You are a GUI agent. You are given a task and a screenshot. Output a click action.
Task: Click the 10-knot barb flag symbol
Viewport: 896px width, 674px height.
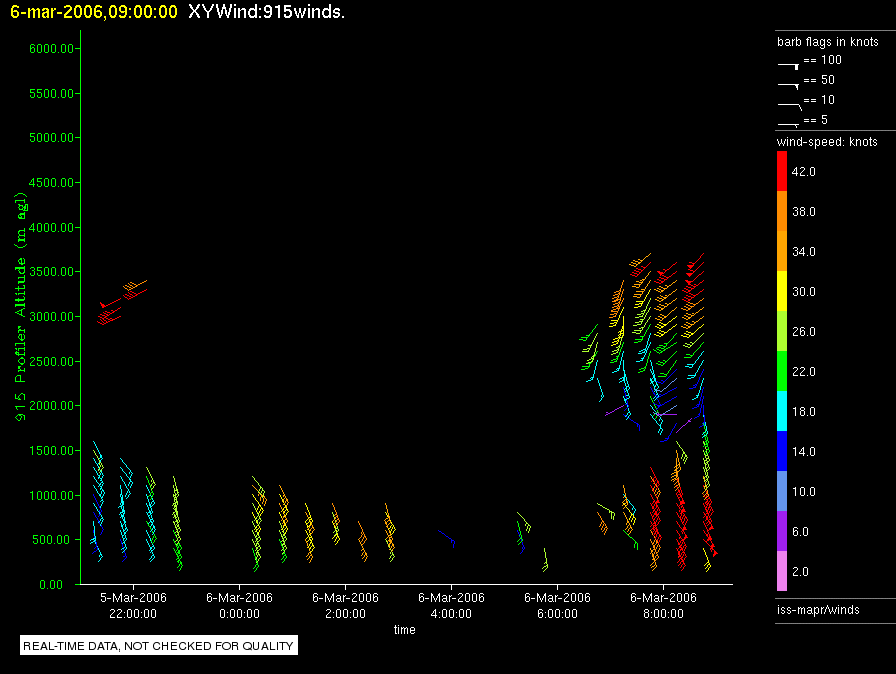click(x=789, y=103)
